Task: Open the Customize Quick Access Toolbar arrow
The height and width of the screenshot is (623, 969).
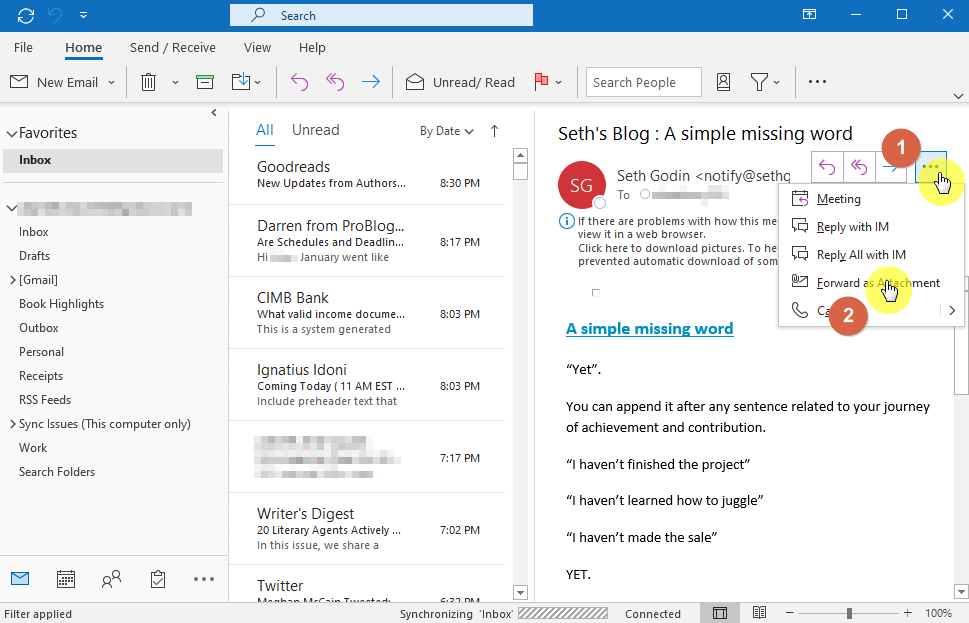Action: [x=83, y=15]
